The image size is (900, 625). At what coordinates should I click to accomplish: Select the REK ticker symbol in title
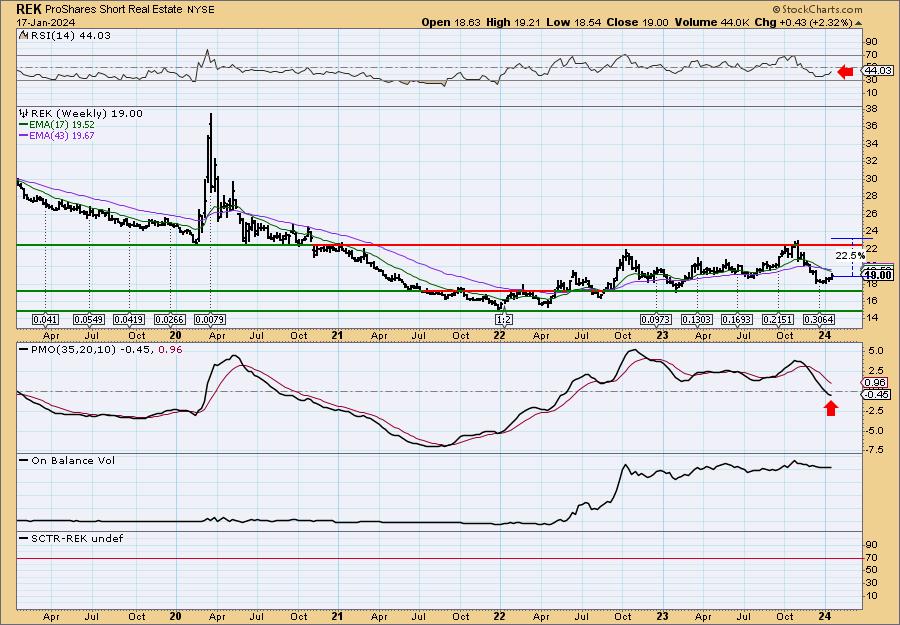[28, 10]
